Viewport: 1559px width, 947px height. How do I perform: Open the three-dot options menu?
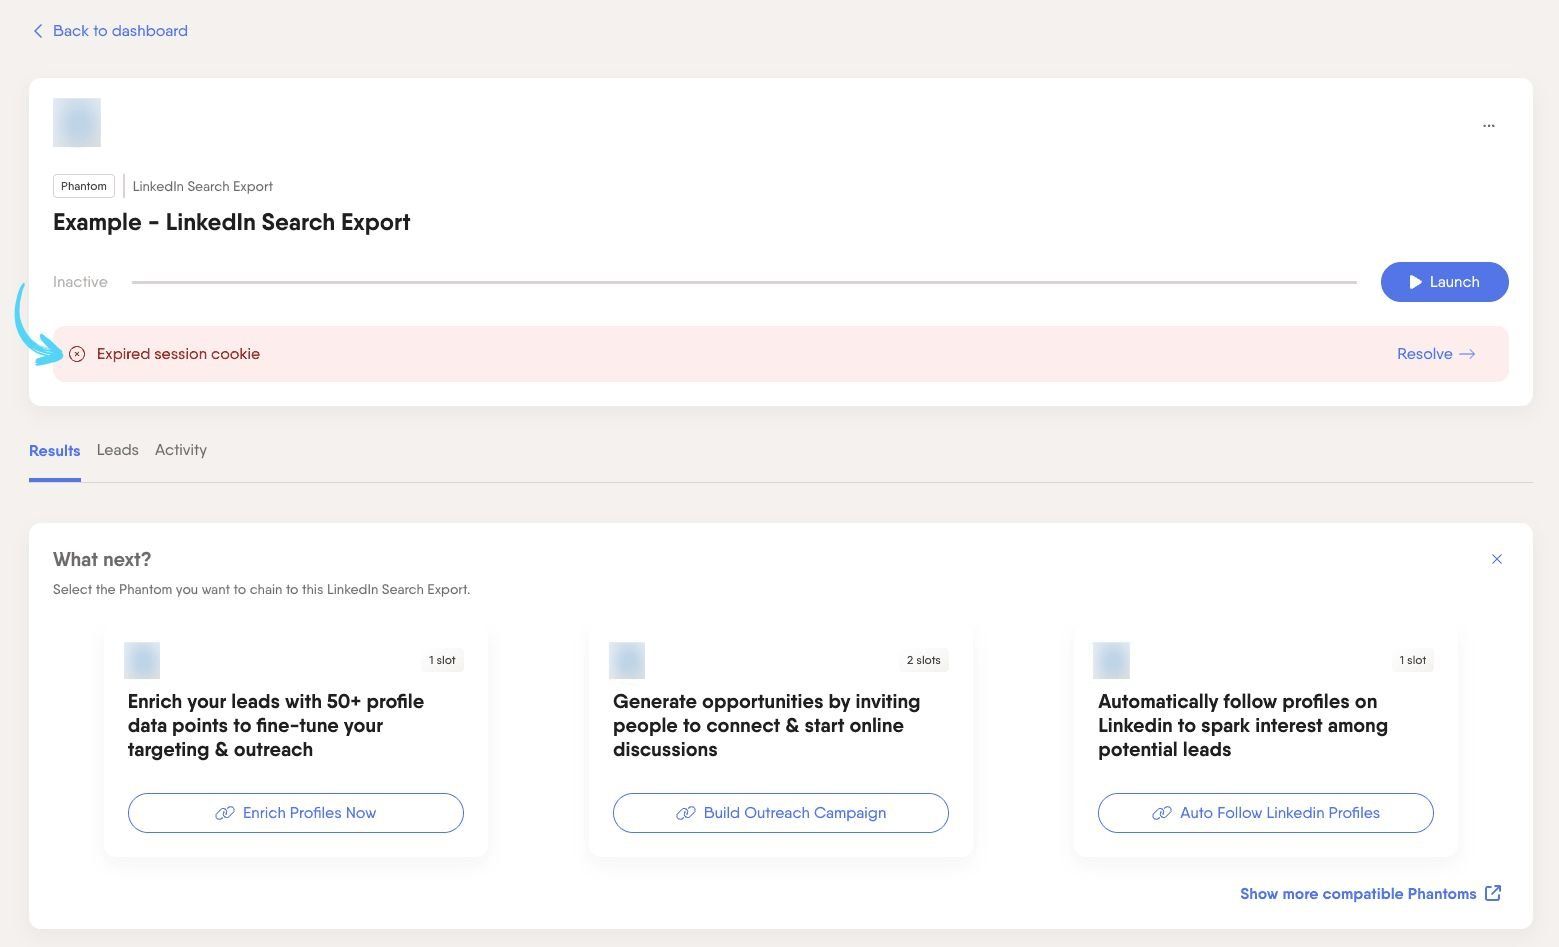1488,126
